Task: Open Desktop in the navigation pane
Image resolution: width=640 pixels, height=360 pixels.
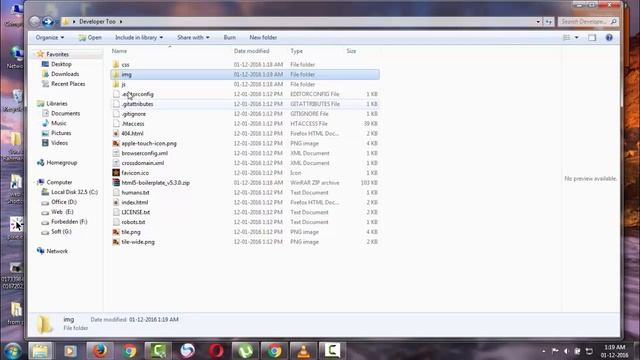Action: (61, 64)
